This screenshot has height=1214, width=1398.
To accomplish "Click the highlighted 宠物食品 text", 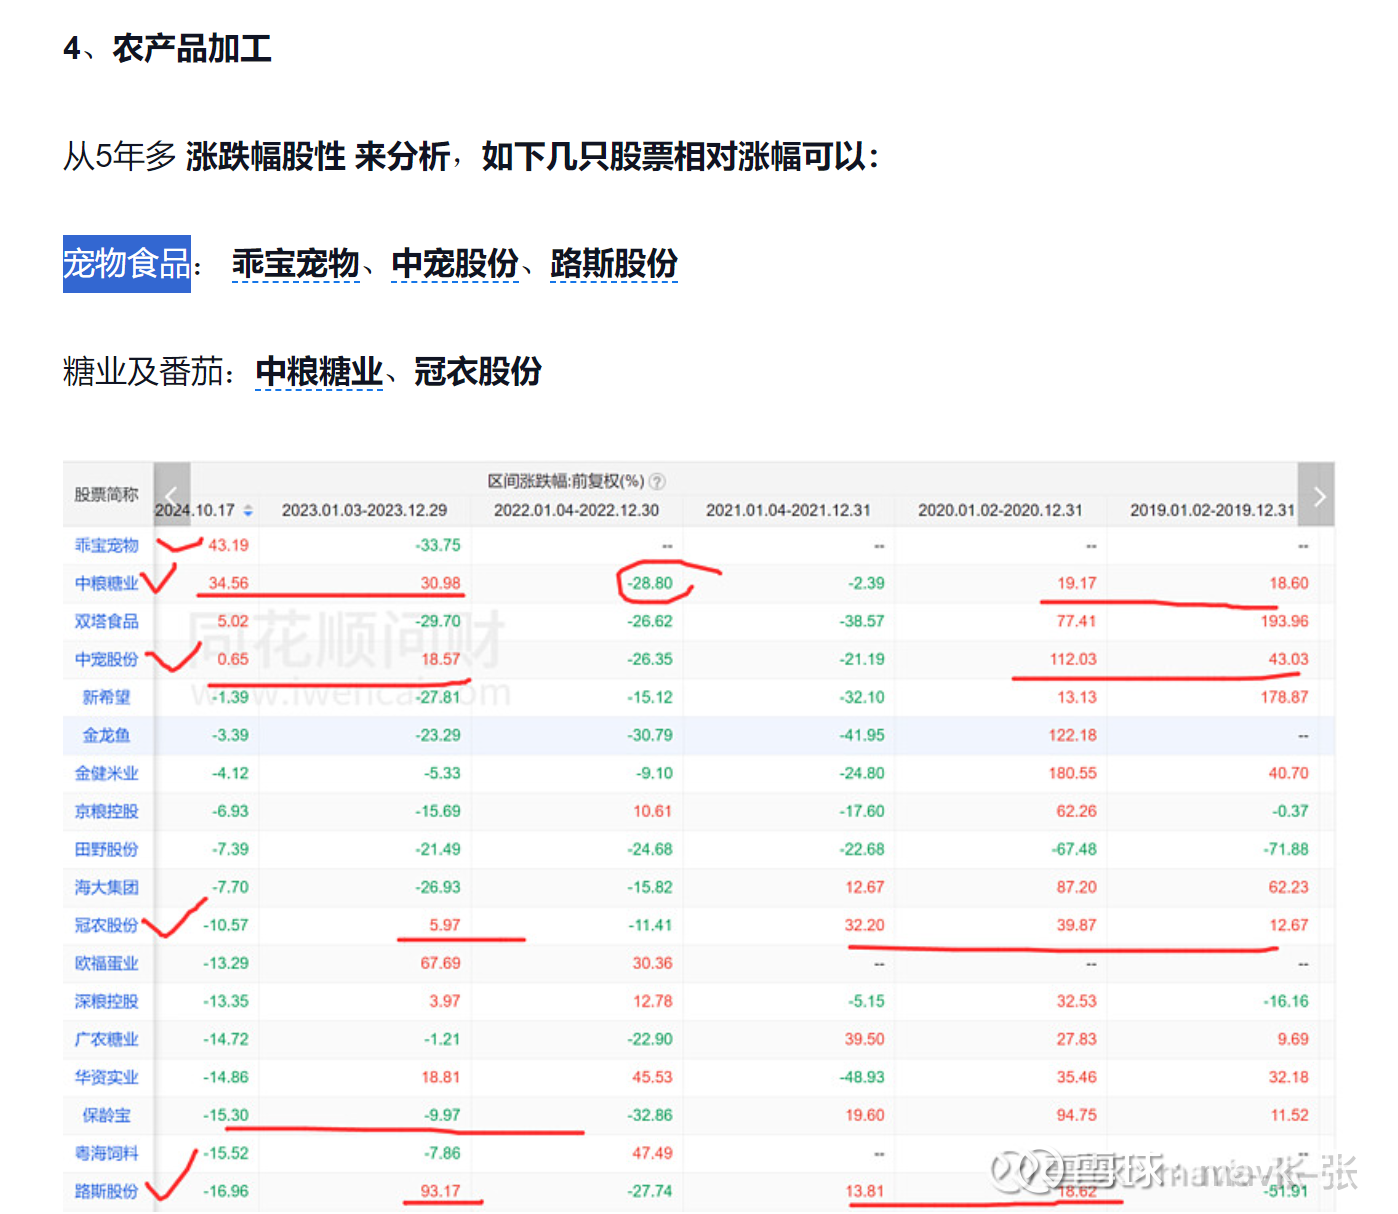I will (127, 264).
